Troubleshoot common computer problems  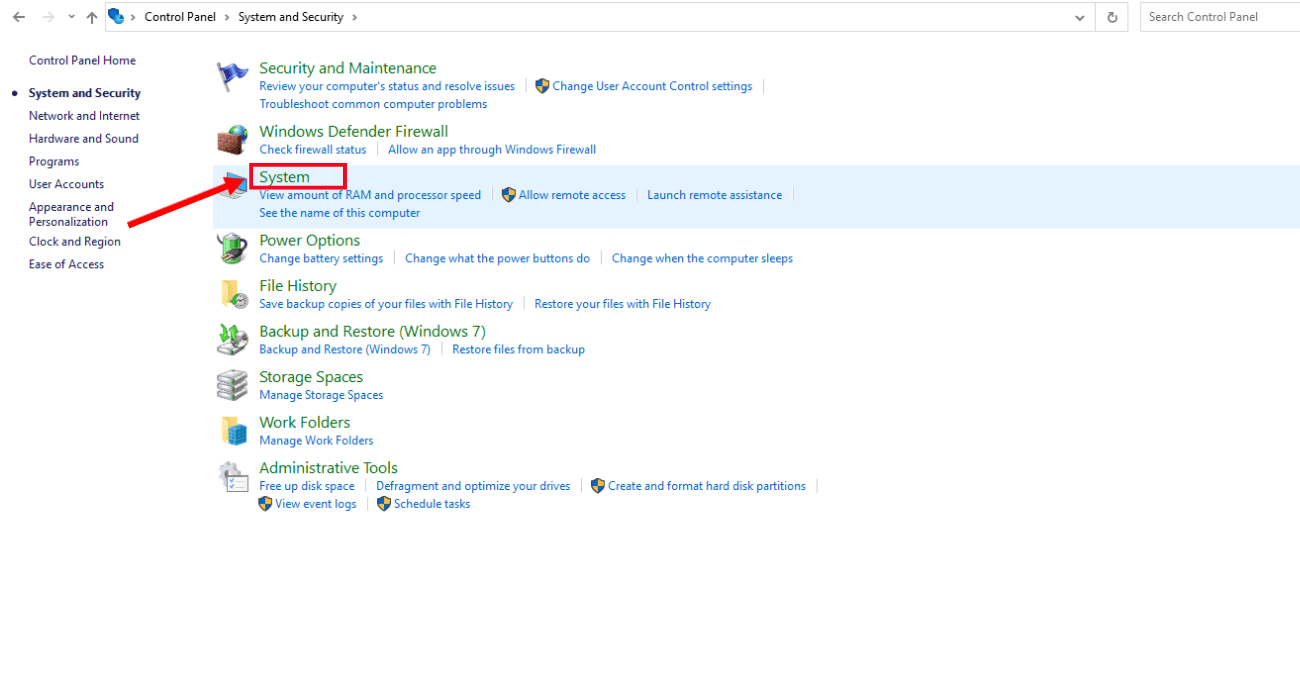click(x=373, y=105)
